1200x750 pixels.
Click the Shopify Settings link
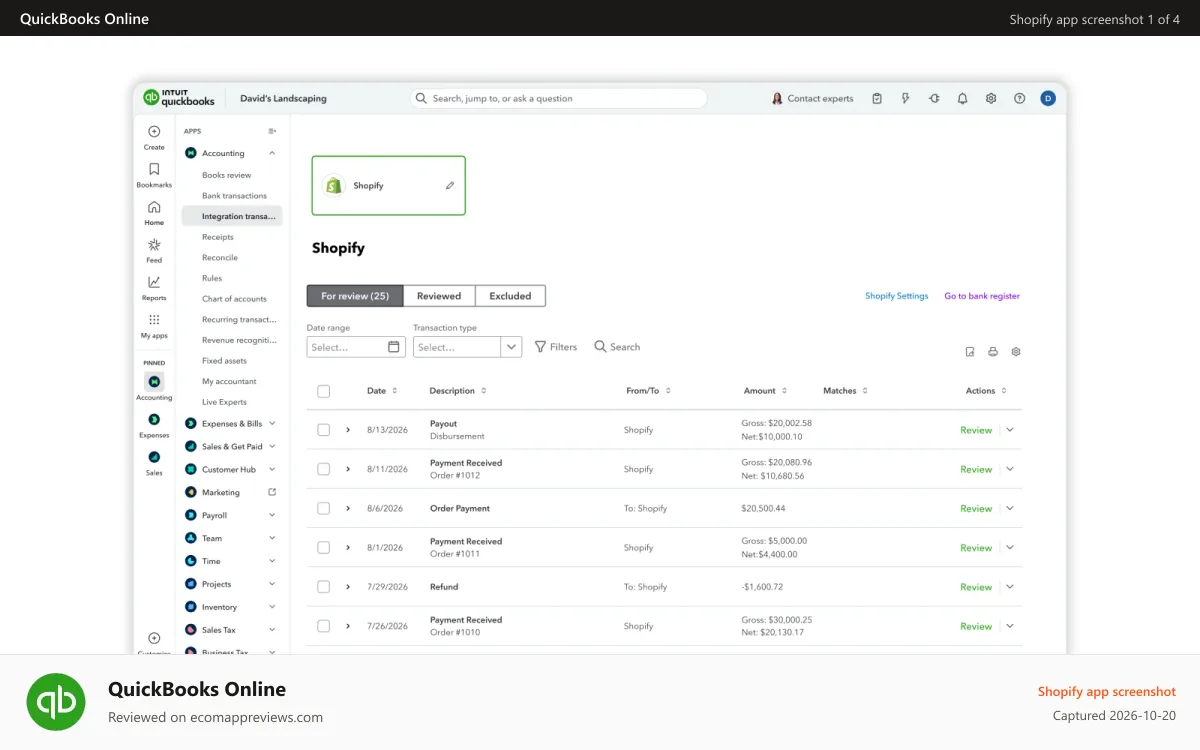[897, 296]
